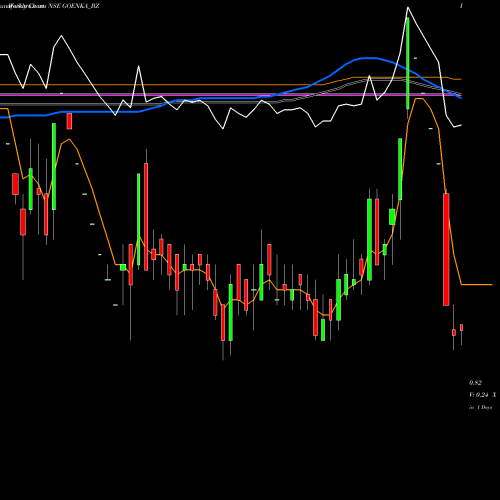Click the 'NSE GOENKA_BZ' chart title
500x500 pixels.
pos(74,6)
